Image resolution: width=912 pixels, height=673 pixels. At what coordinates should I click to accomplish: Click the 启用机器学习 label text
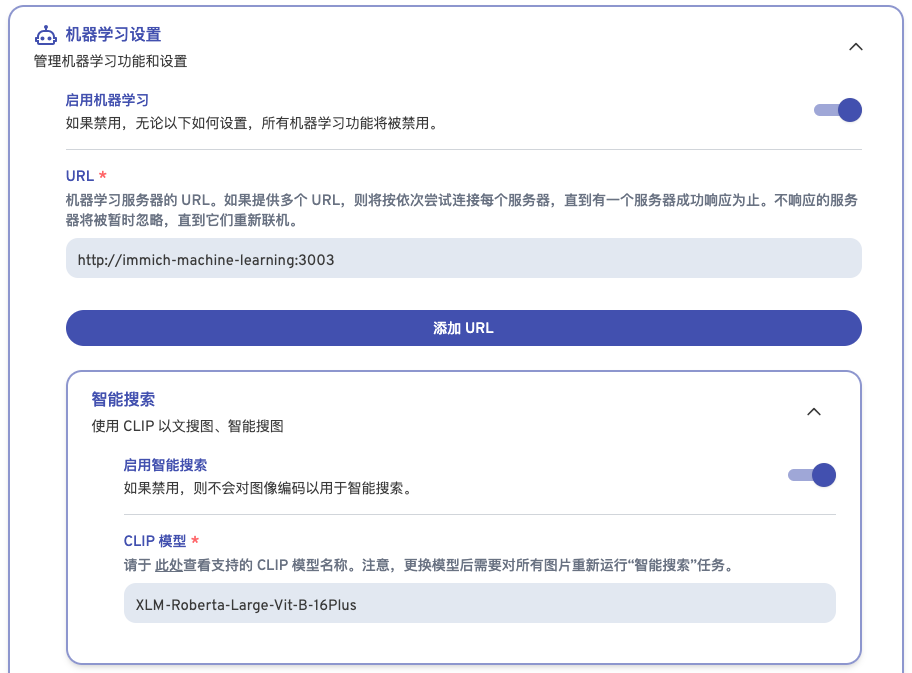[x=107, y=100]
